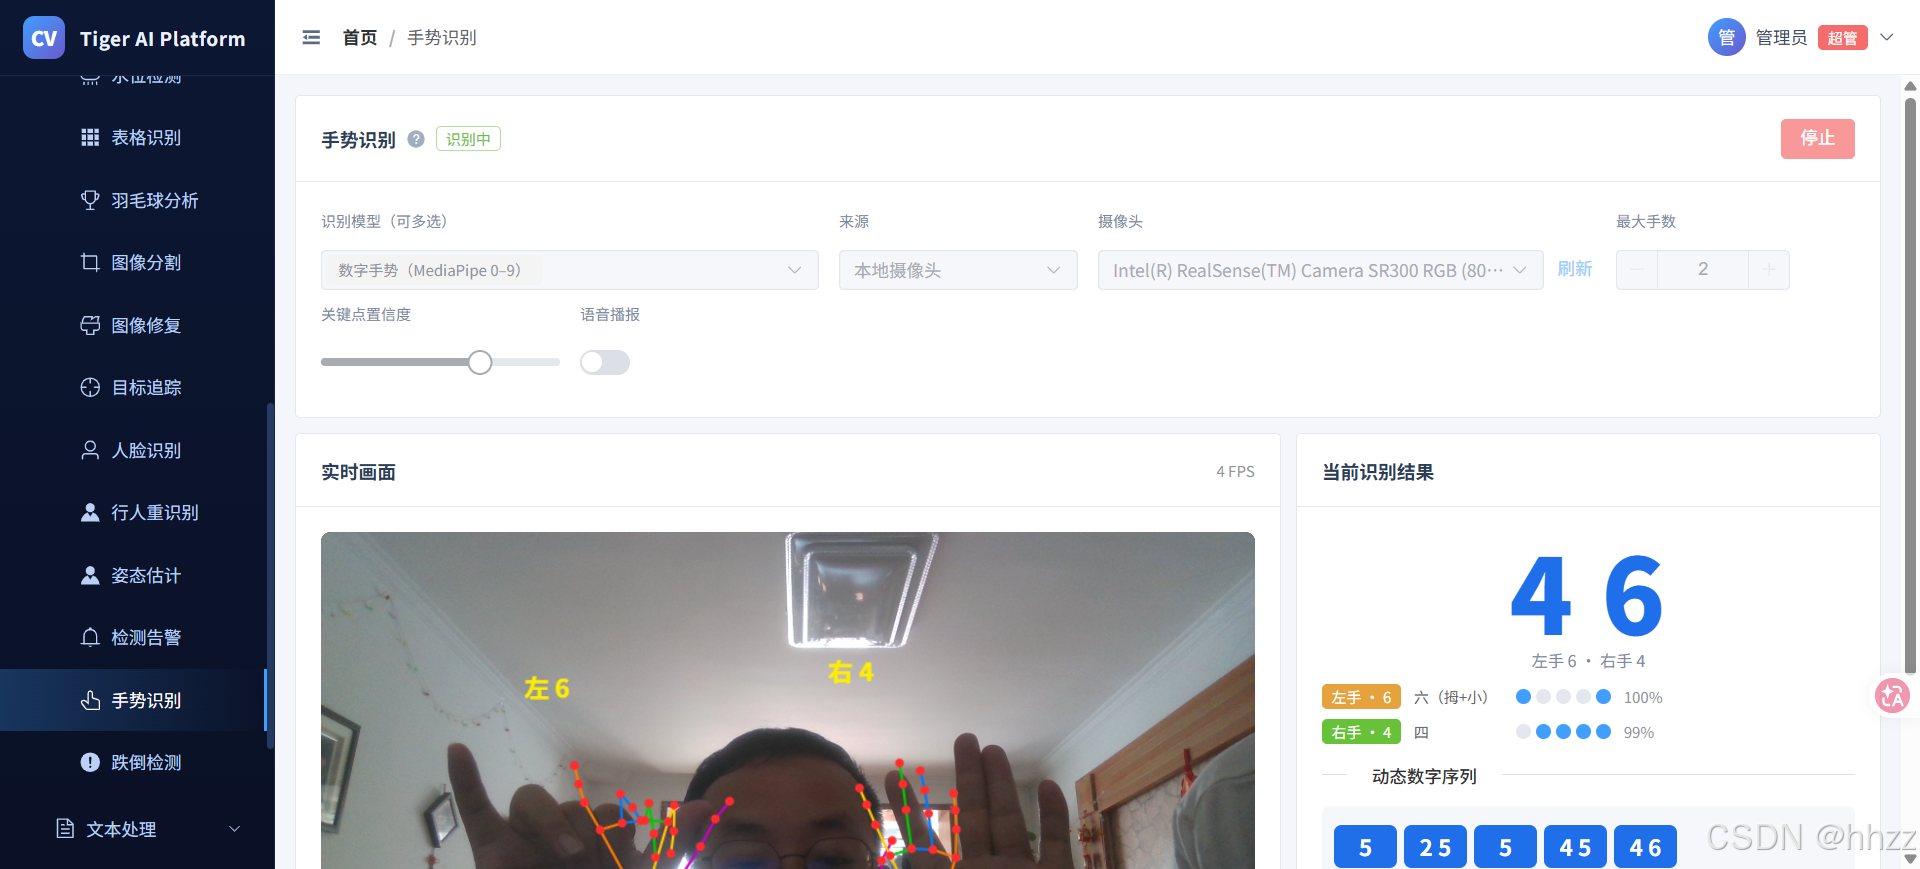Click the Tiger AI Platform title
Viewport: 1920px width, 869px height.
point(162,39)
